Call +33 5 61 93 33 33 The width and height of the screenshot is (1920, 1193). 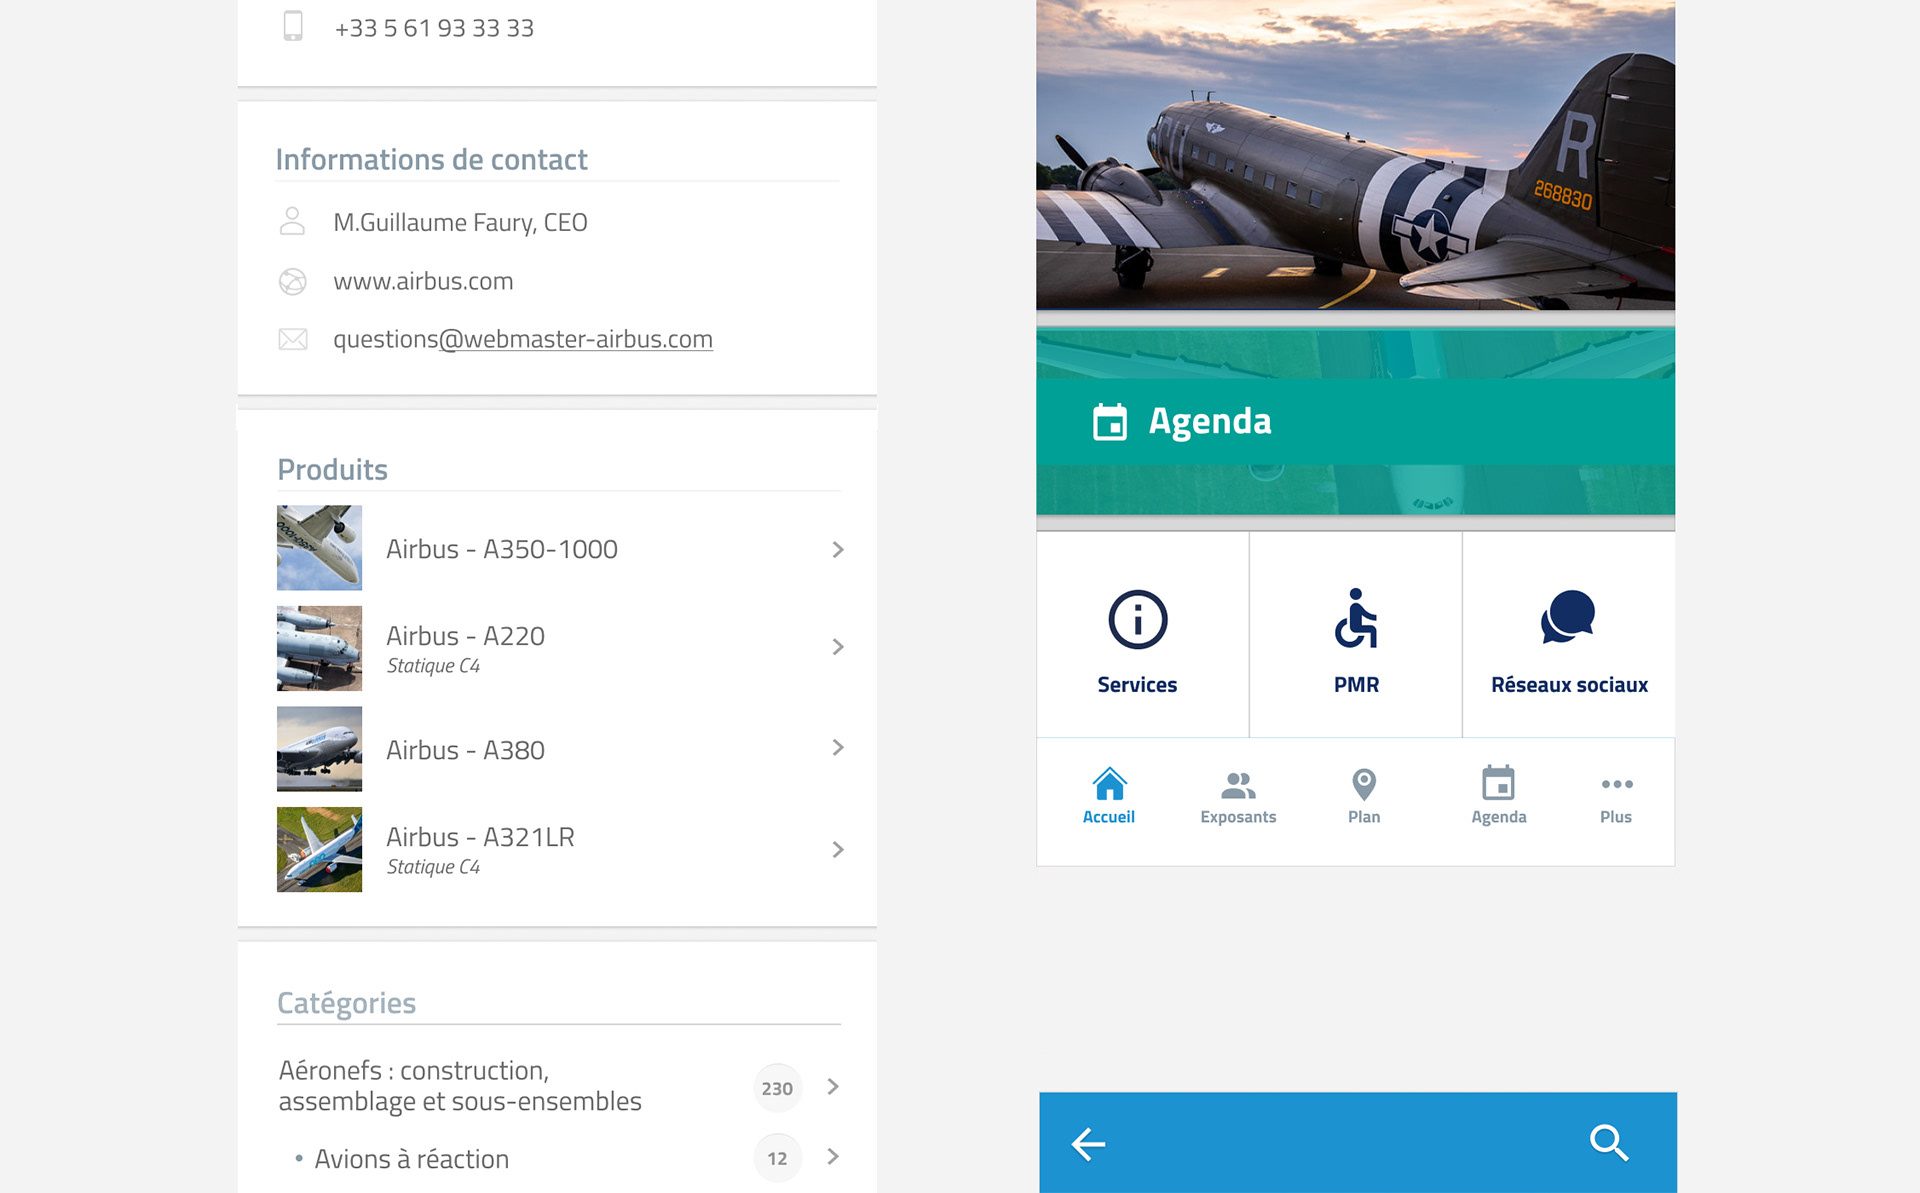434,28
